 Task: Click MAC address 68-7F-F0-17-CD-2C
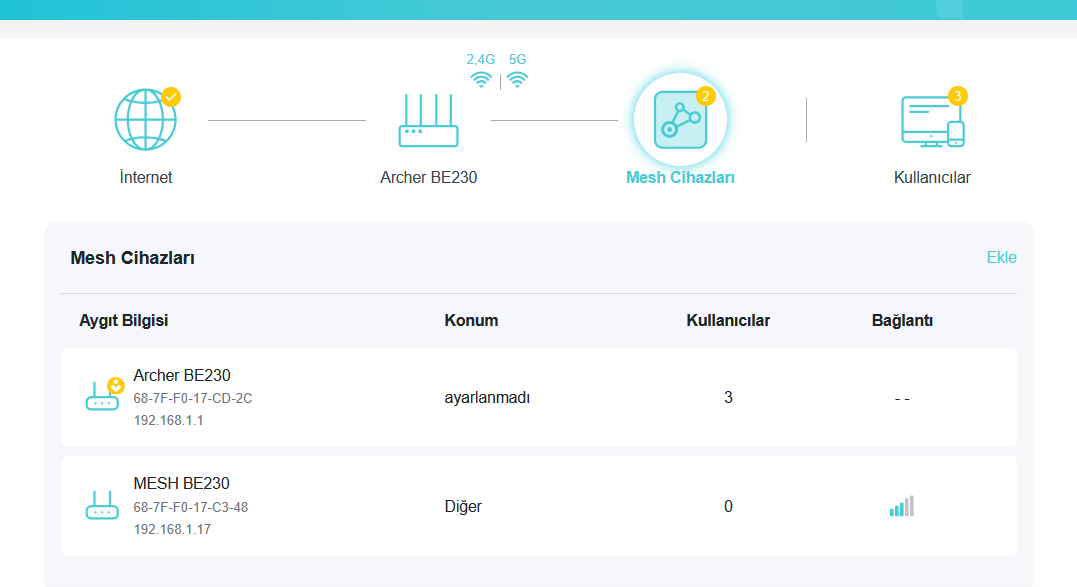click(x=193, y=398)
